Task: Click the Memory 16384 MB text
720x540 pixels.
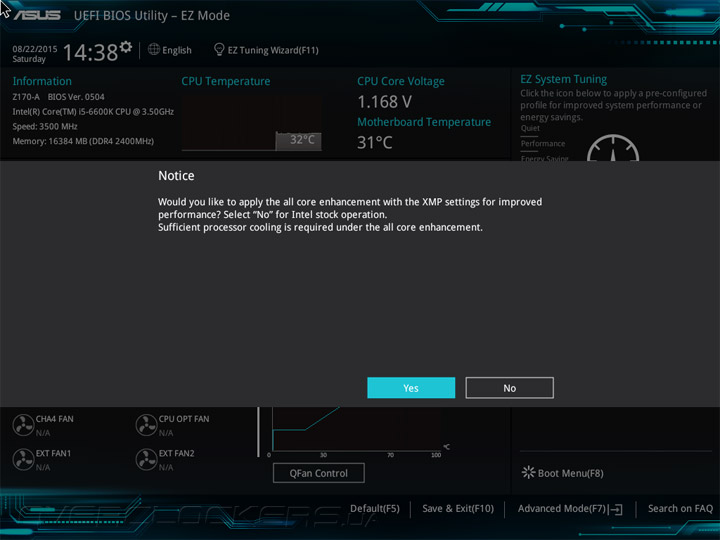Action: 83,141
